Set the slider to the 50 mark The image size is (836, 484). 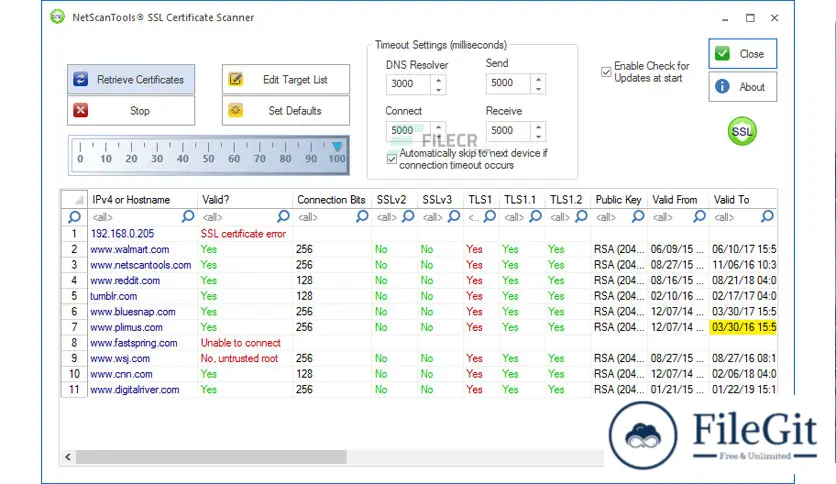(x=208, y=148)
